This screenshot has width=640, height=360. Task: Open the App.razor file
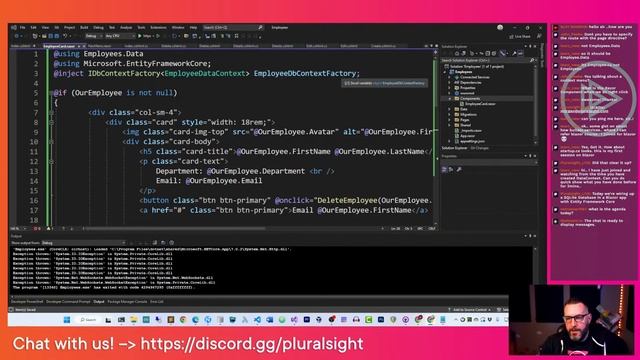467,136
